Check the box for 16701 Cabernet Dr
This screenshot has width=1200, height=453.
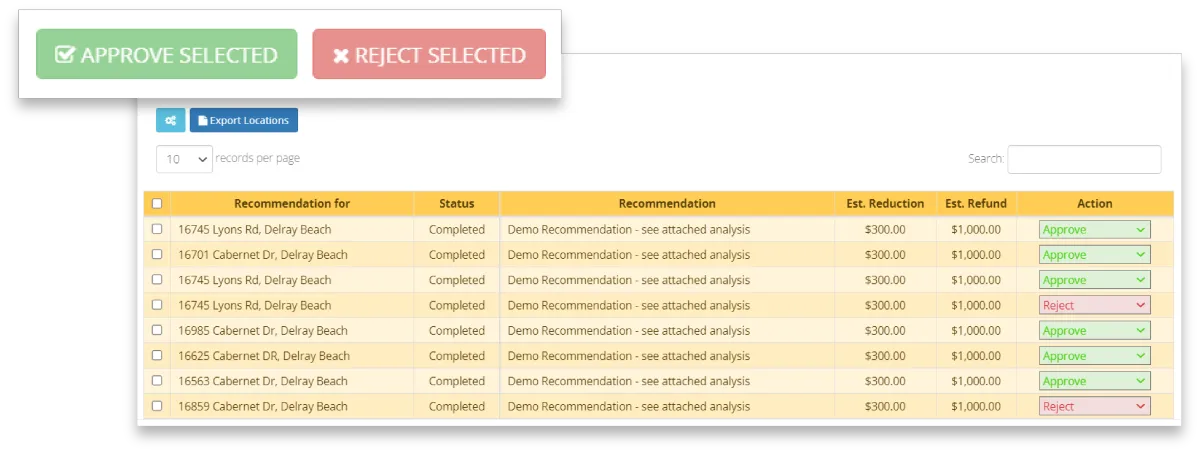tap(157, 255)
